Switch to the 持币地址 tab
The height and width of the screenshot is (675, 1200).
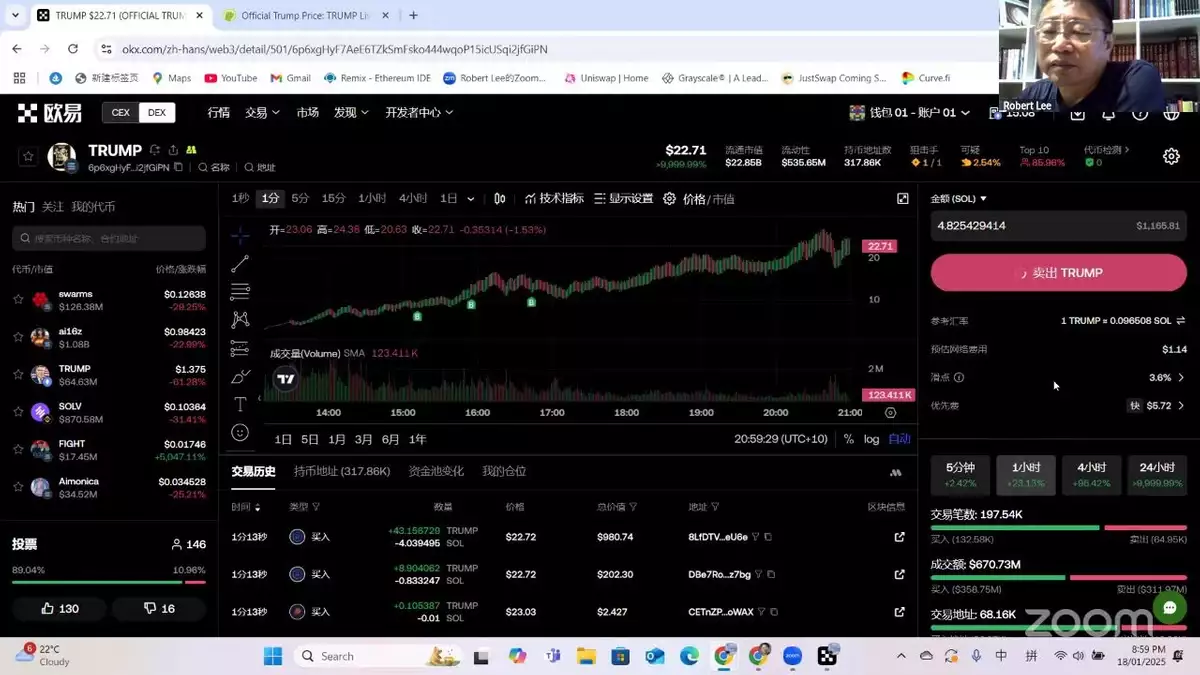coord(342,471)
